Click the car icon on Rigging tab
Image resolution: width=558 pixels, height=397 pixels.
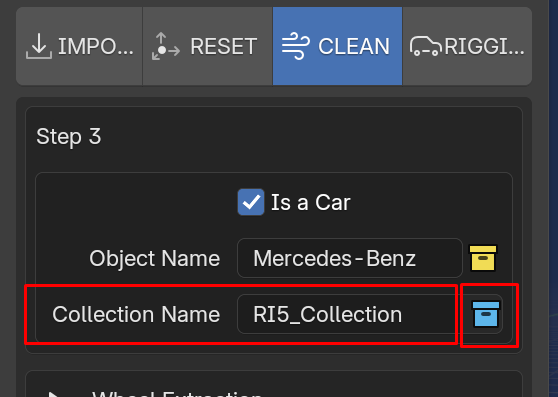coord(425,46)
